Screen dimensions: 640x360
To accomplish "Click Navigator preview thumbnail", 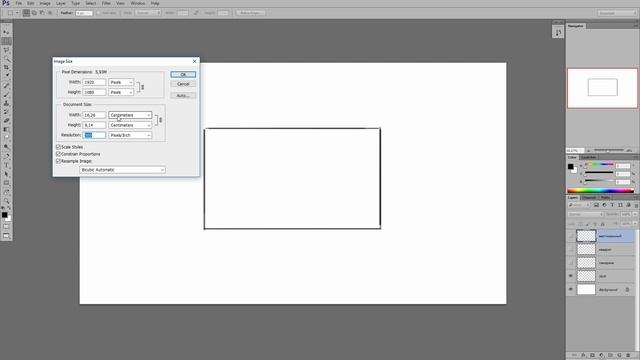I will 602,88.
